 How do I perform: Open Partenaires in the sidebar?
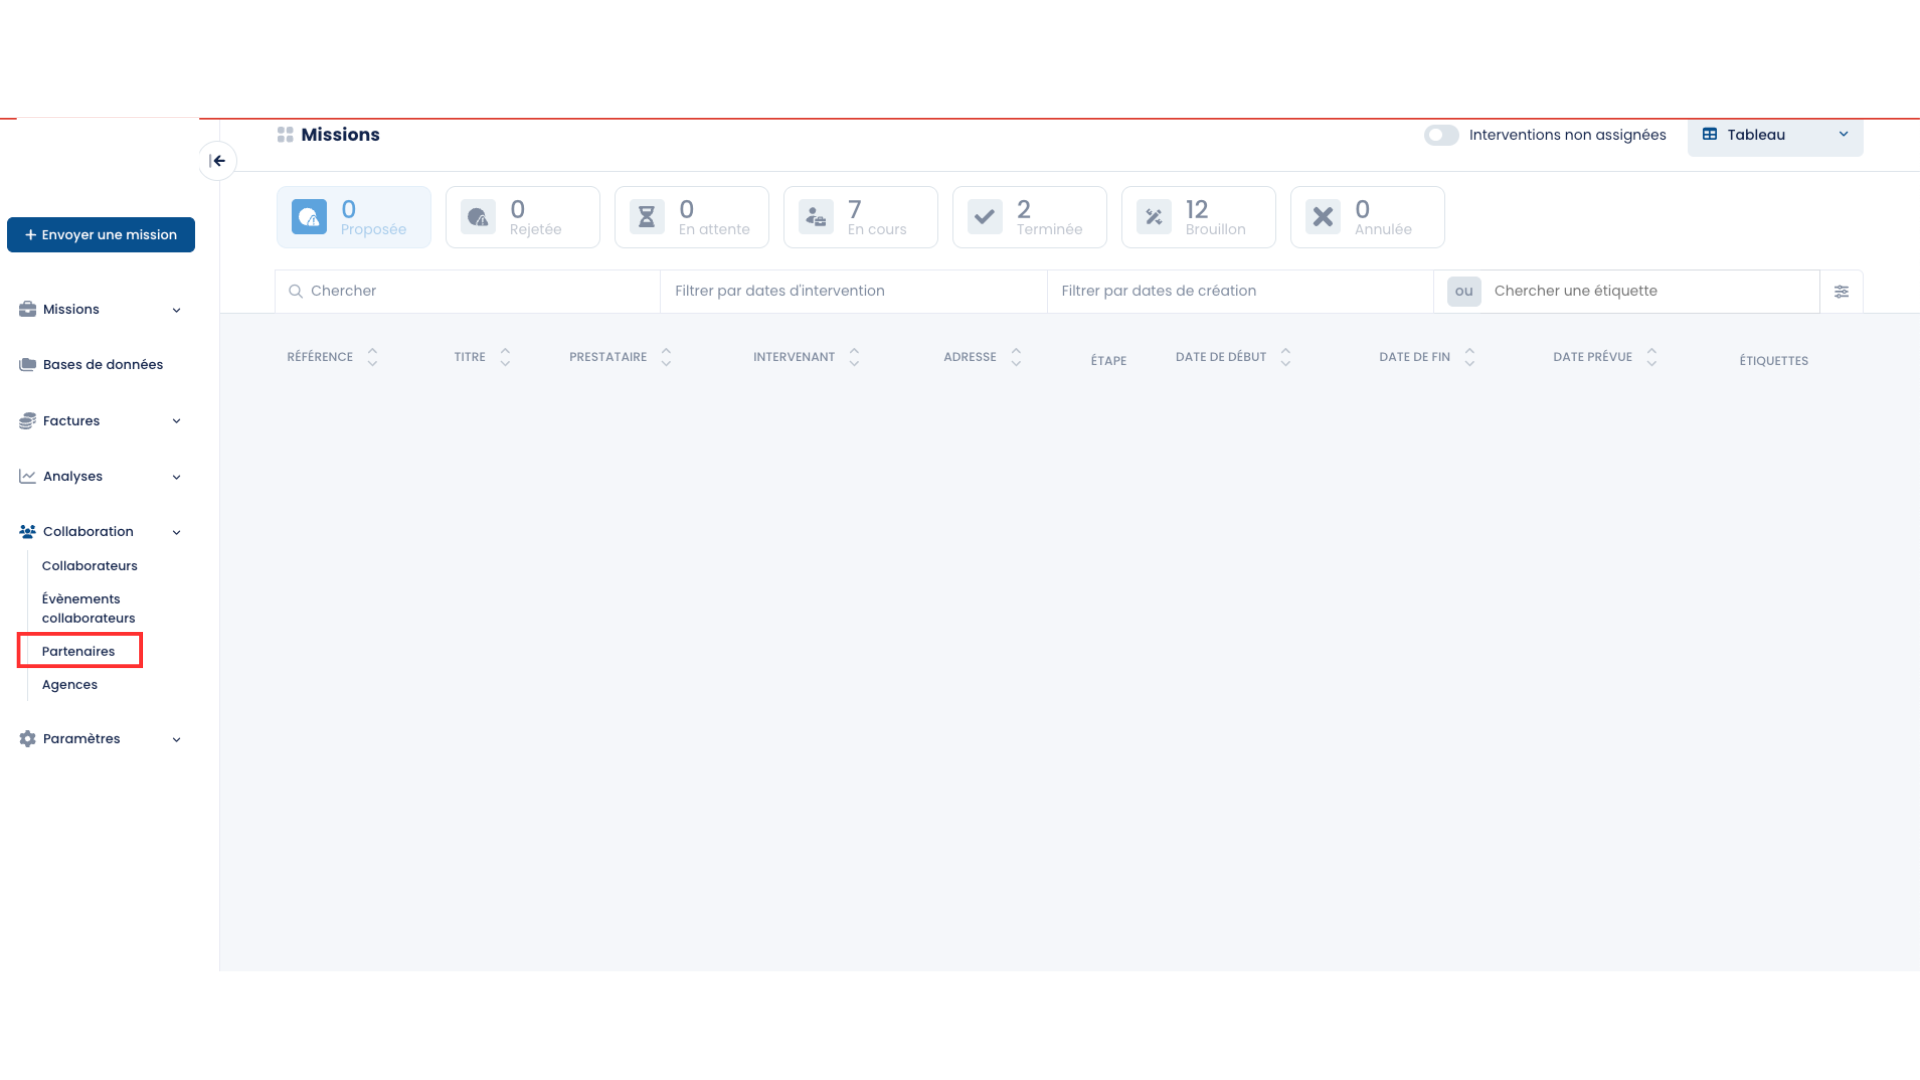click(79, 651)
